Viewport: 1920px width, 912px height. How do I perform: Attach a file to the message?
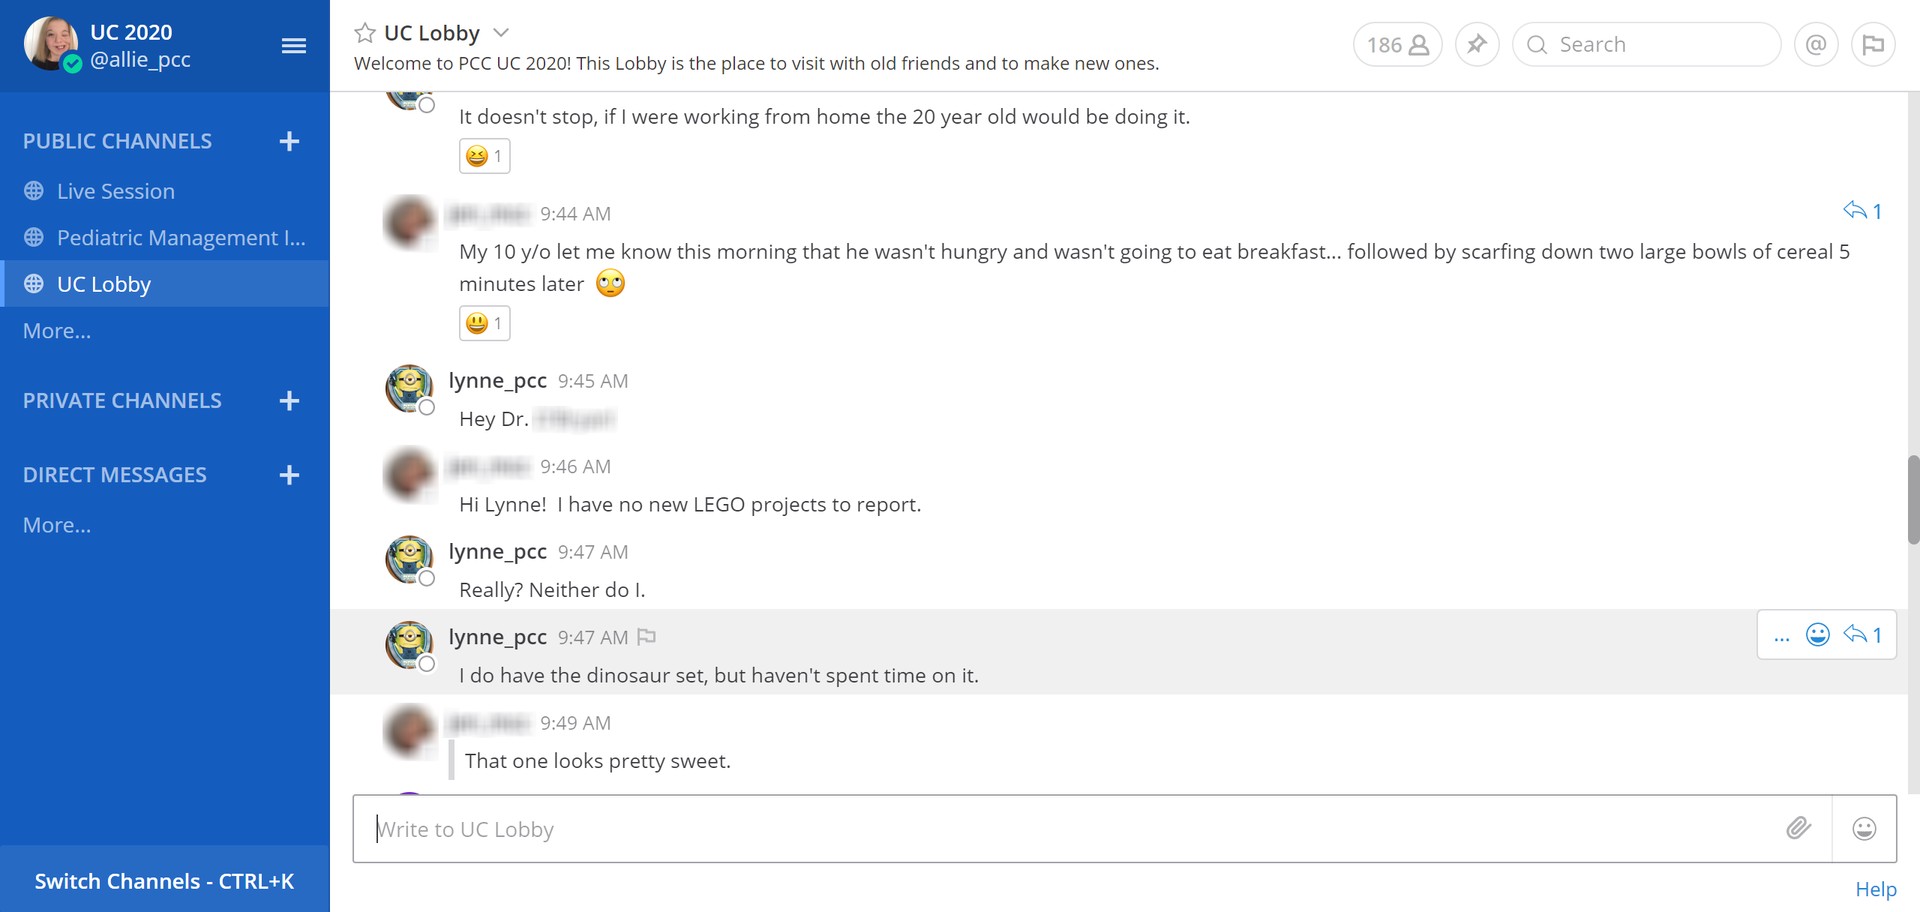click(x=1798, y=828)
